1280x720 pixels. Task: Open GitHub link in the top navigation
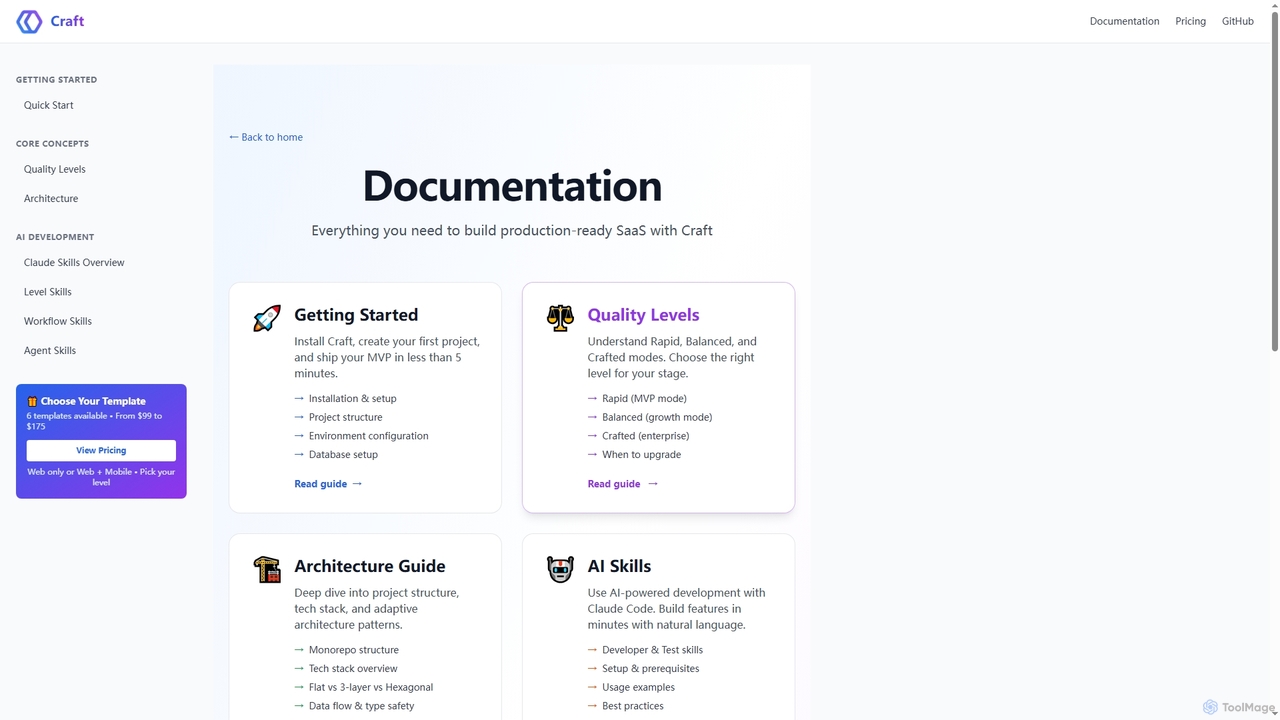pos(1237,21)
